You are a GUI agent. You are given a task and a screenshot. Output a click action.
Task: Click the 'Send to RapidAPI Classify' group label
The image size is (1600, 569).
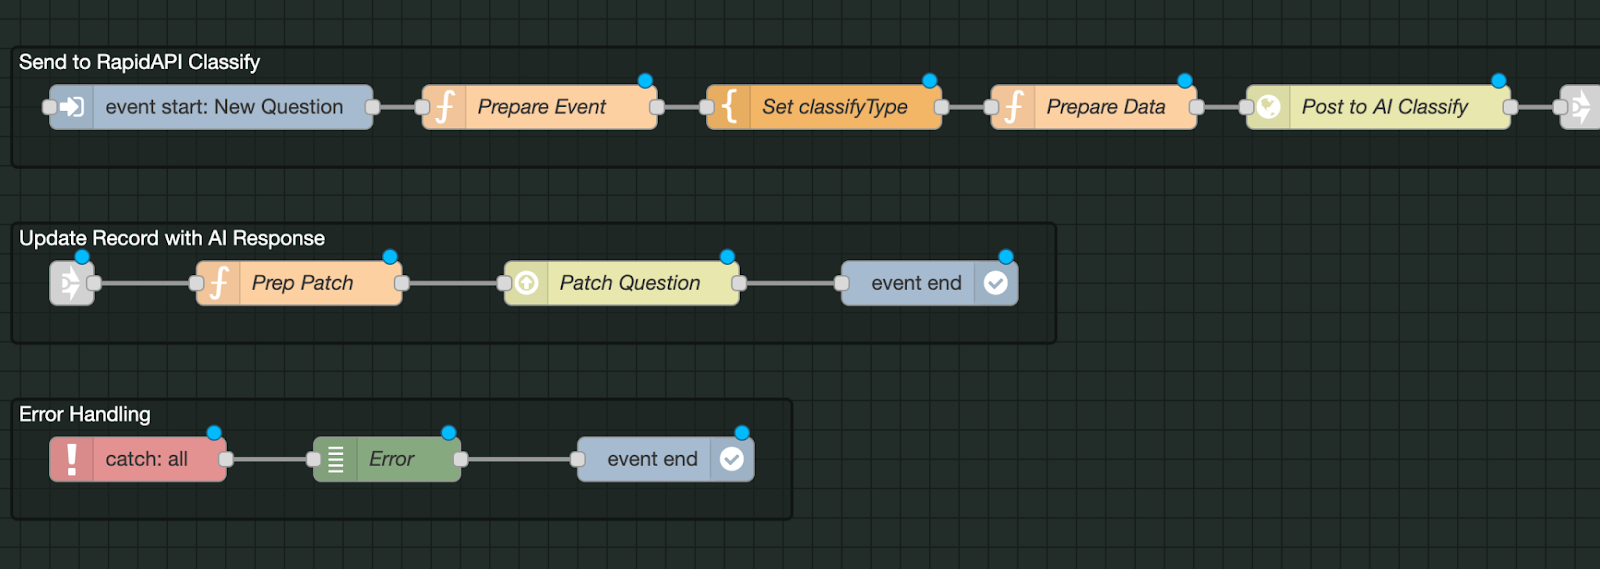[x=139, y=62]
